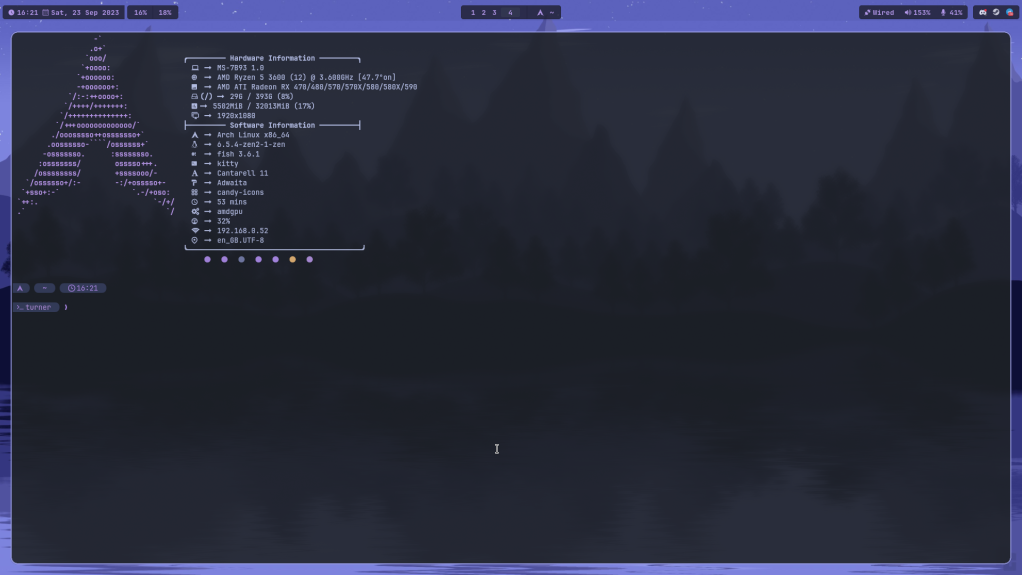Click the driver icon beside amdgpu
Screen dimensions: 1022x575
point(195,211)
